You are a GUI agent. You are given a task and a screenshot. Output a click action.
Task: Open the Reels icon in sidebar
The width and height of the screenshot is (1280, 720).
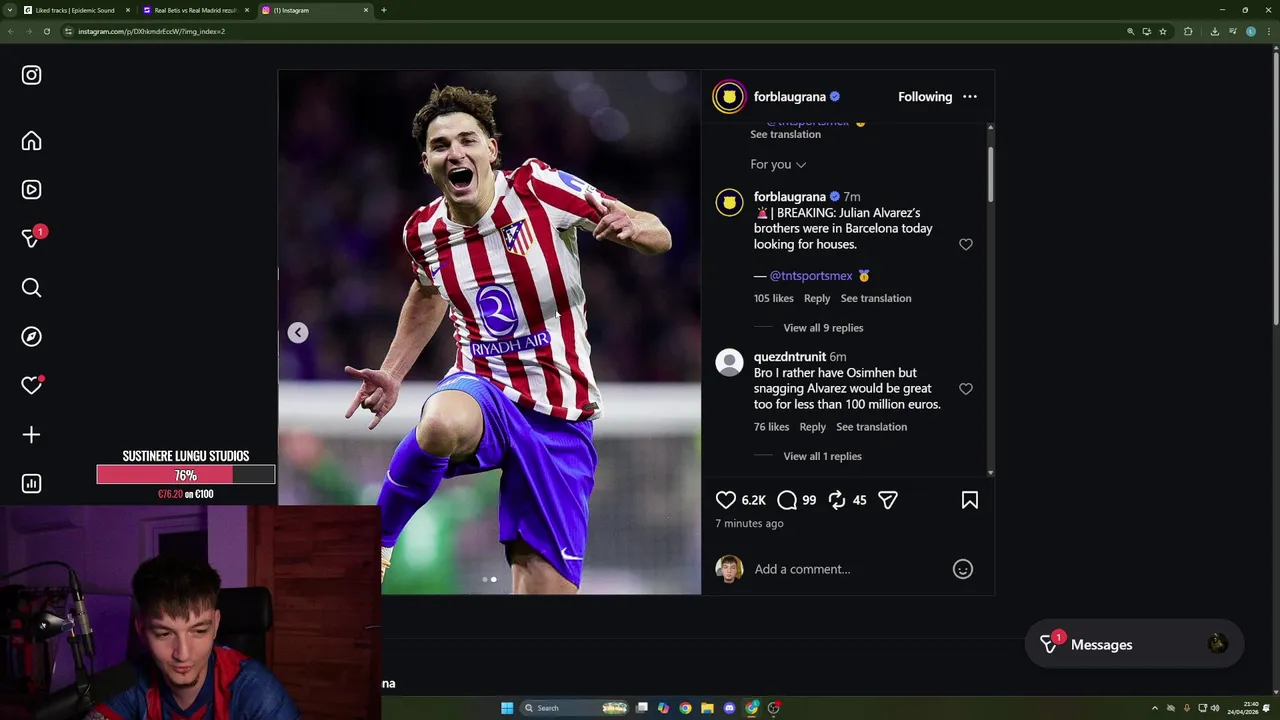click(x=31, y=190)
